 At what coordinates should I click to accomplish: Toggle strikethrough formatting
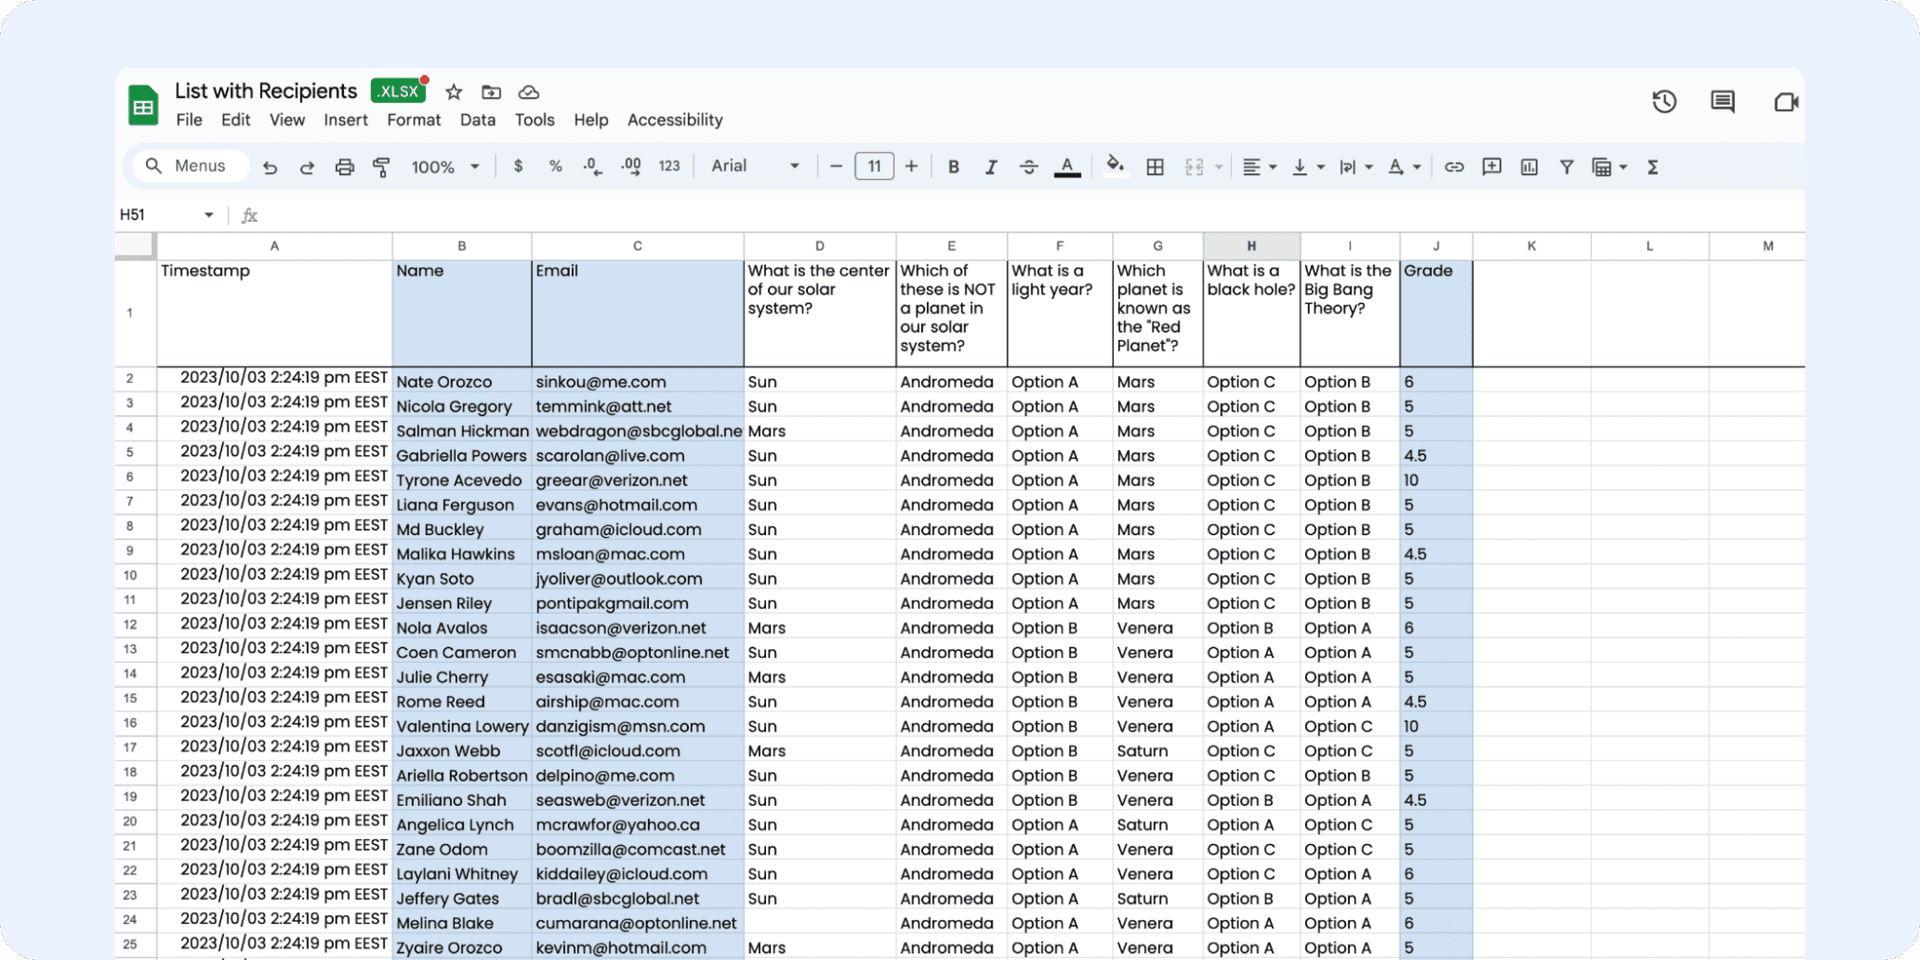coord(1028,167)
